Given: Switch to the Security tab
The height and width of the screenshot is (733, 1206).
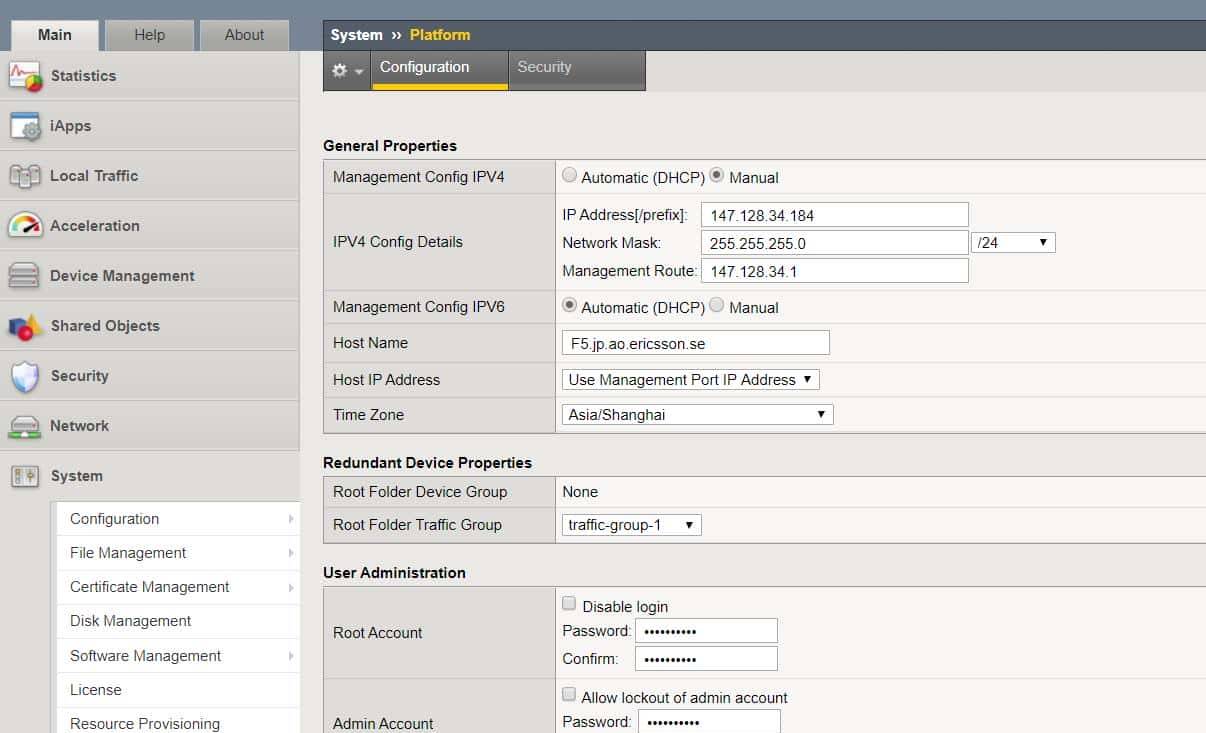Looking at the screenshot, I should (x=545, y=68).
